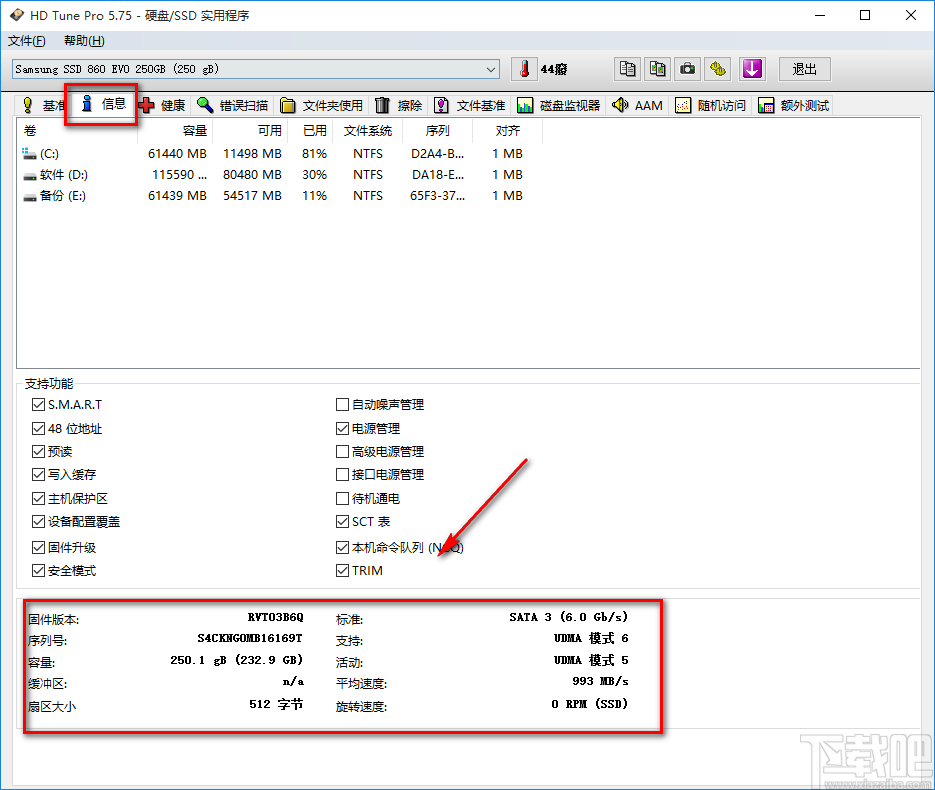Image resolution: width=935 pixels, height=790 pixels.
Task: Click the C: drive volume icon
Action: (29, 154)
